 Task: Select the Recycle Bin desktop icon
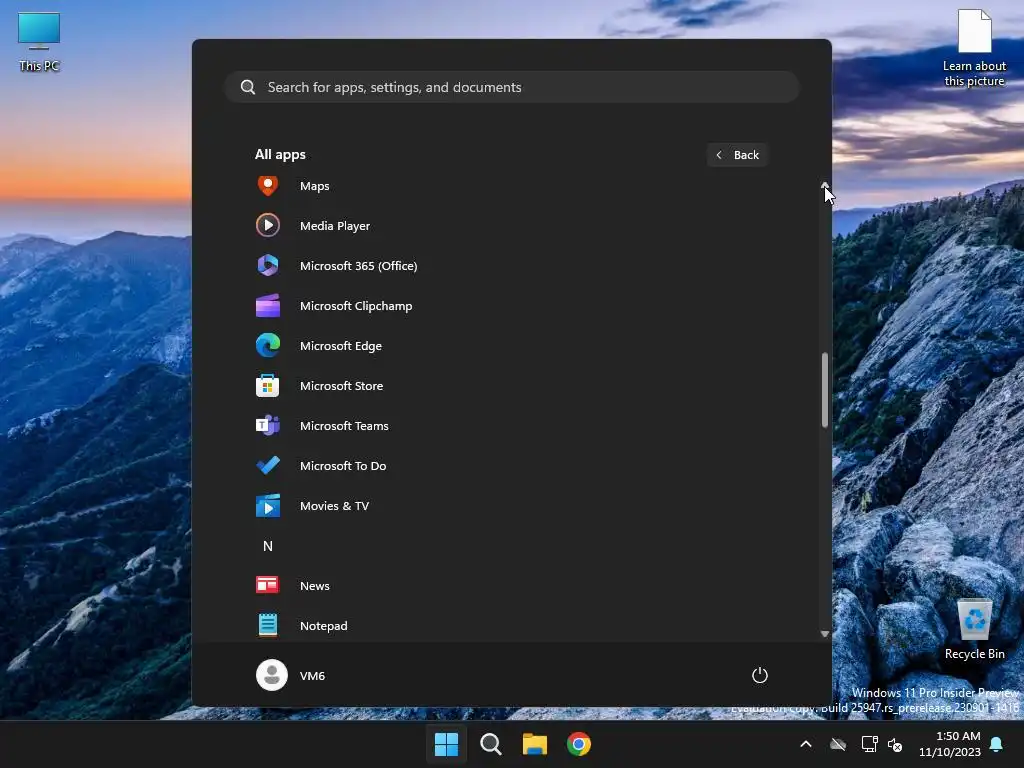coord(974,629)
